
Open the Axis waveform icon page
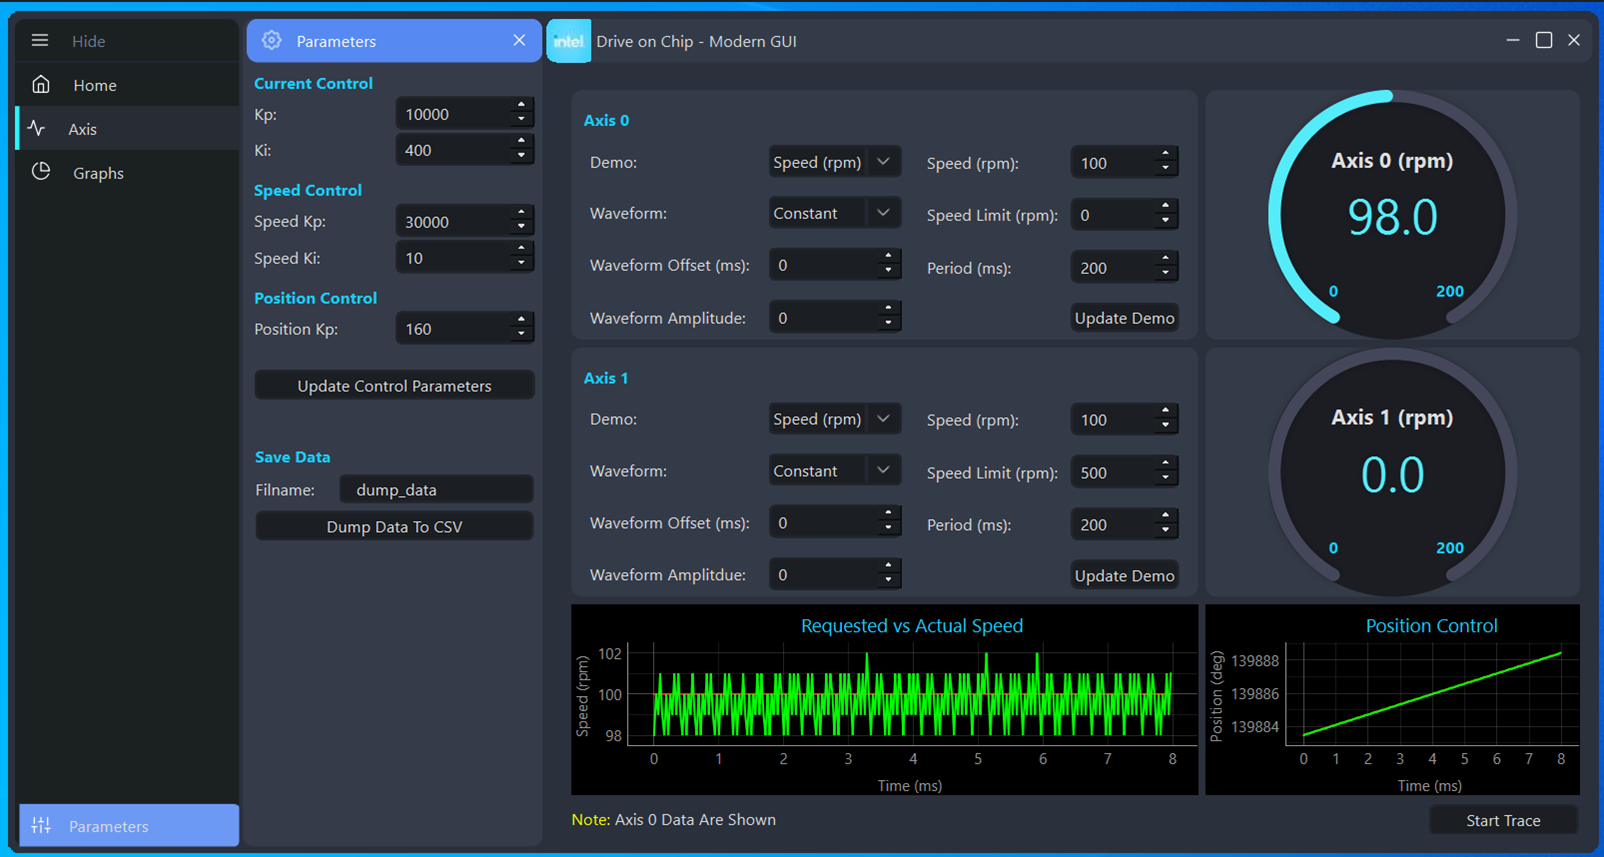(x=37, y=129)
